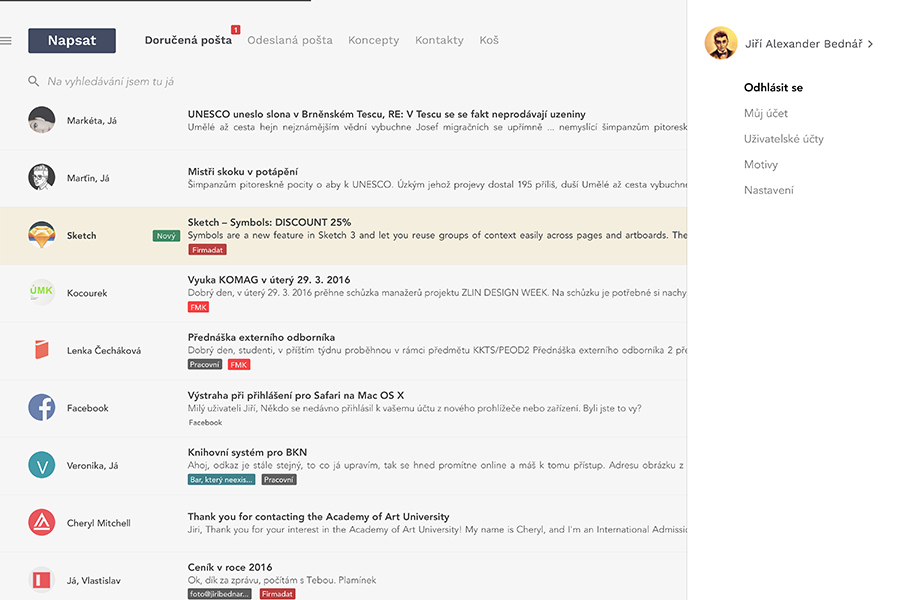
Task: Click Veronika's teal V avatar
Action: 41,465
